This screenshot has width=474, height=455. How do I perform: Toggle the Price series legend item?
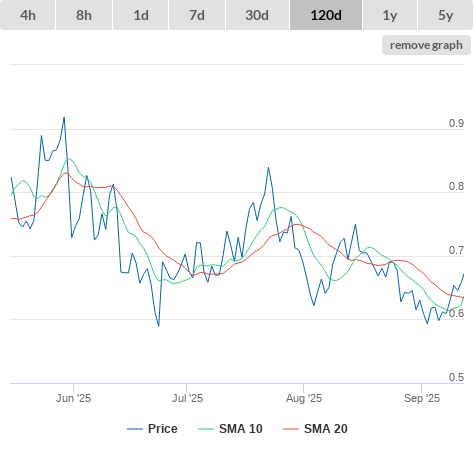point(152,429)
